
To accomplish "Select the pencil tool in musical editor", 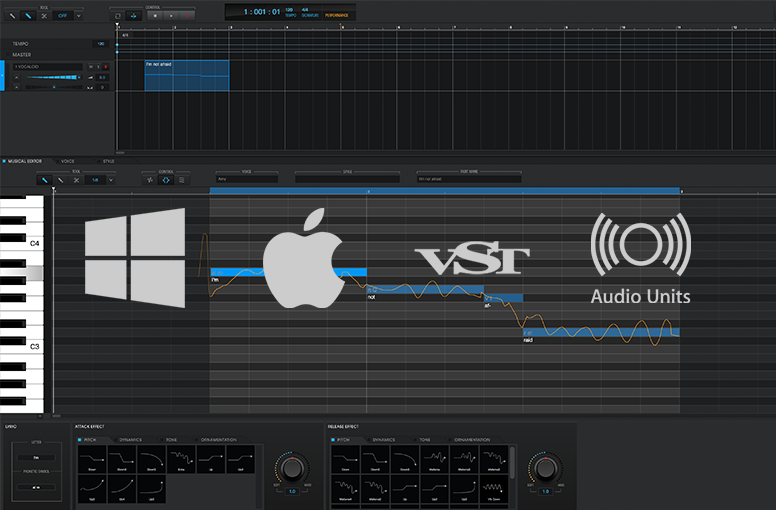I will (x=45, y=180).
